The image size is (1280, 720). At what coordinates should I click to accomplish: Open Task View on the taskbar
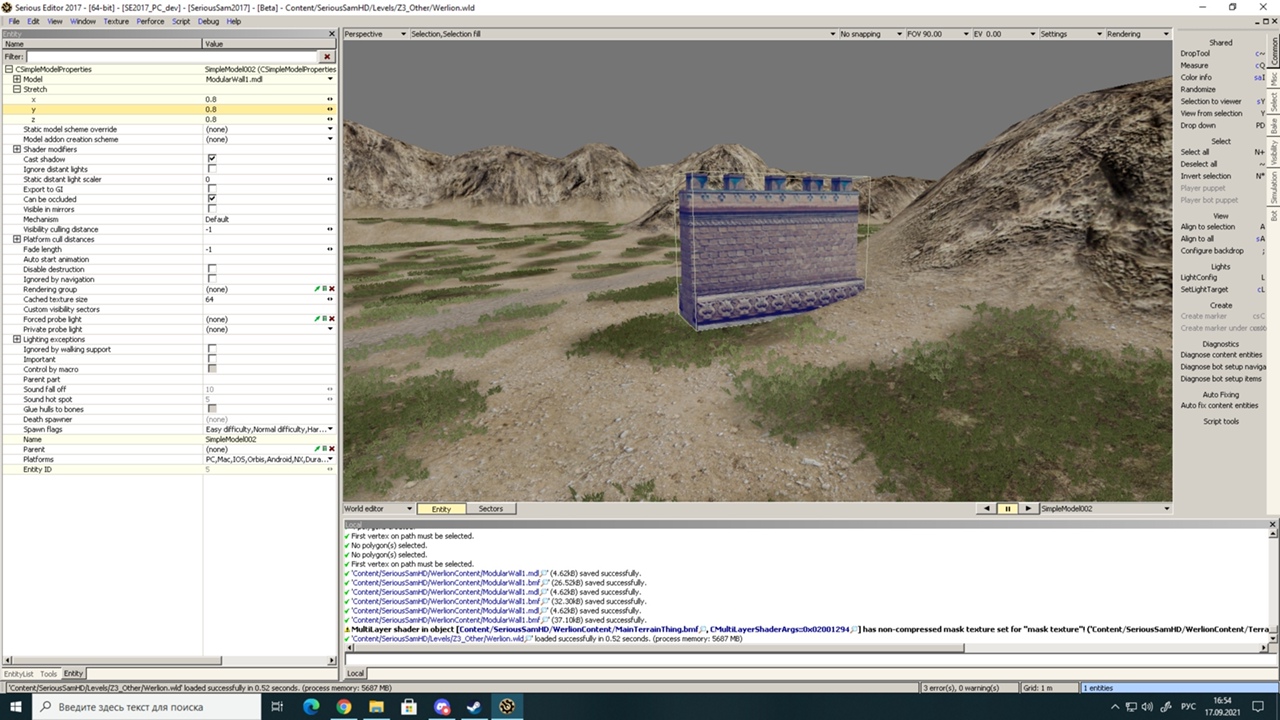(278, 706)
